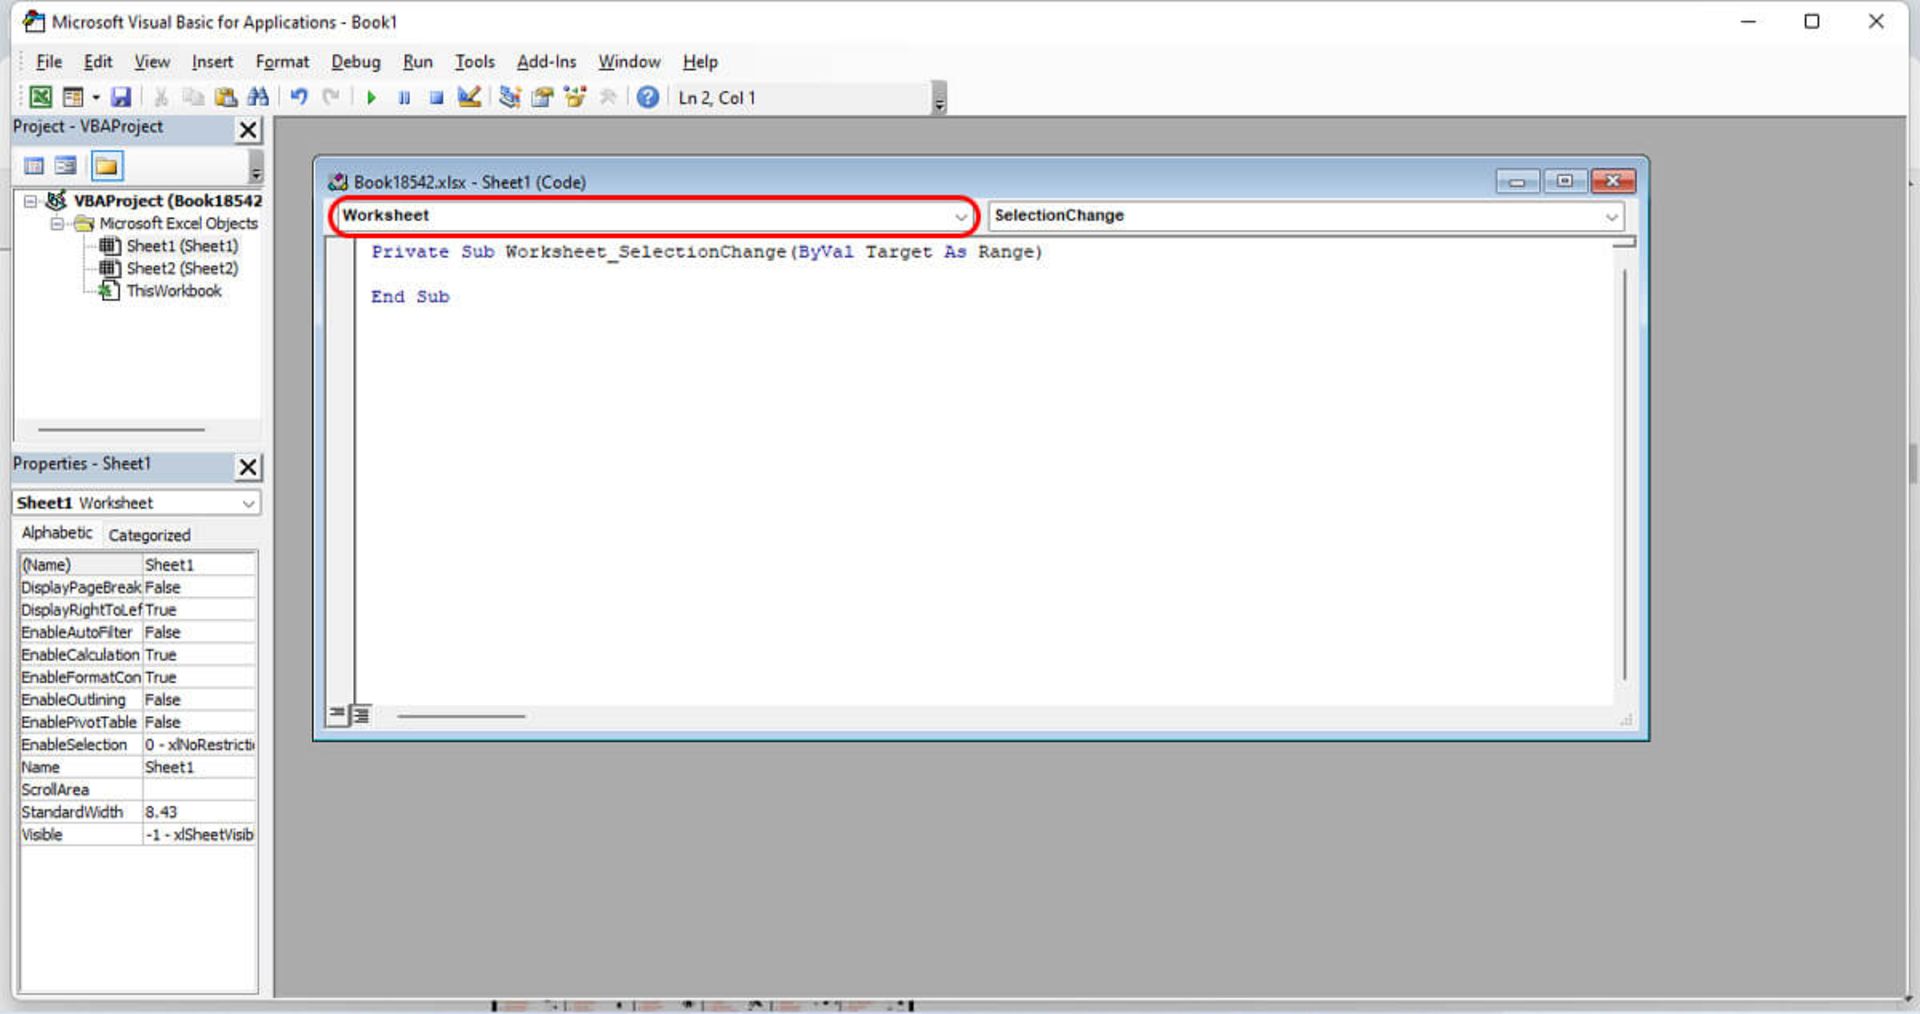This screenshot has height=1014, width=1920.
Task: Switch to Procedure View at the code window bottom
Action: (x=338, y=714)
